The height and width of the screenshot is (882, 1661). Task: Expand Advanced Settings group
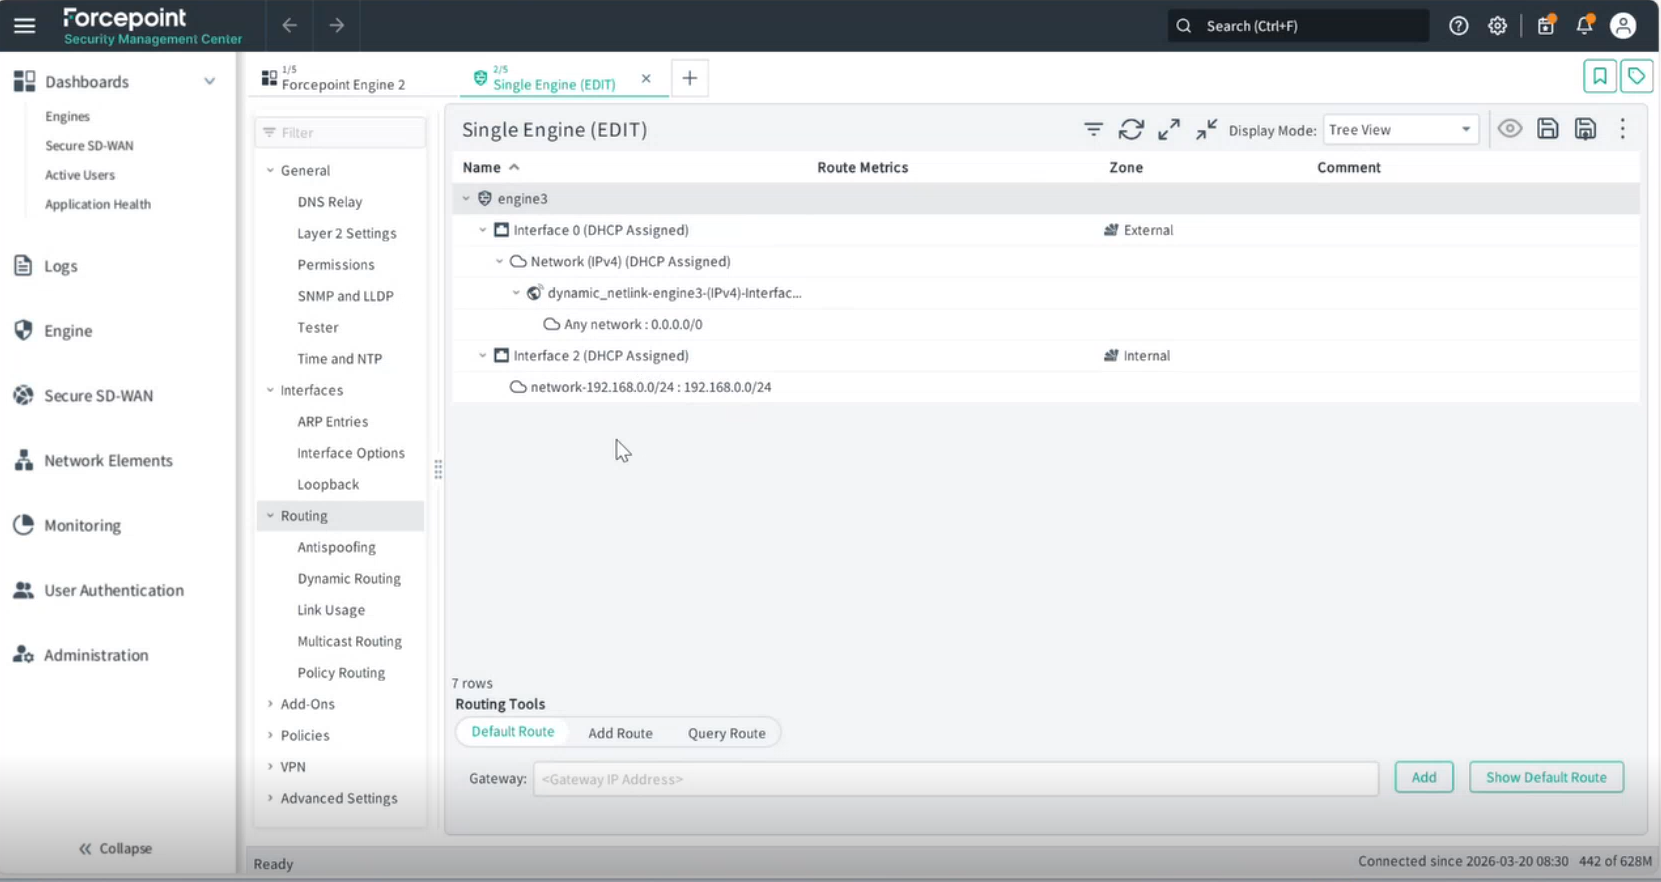[270, 799]
